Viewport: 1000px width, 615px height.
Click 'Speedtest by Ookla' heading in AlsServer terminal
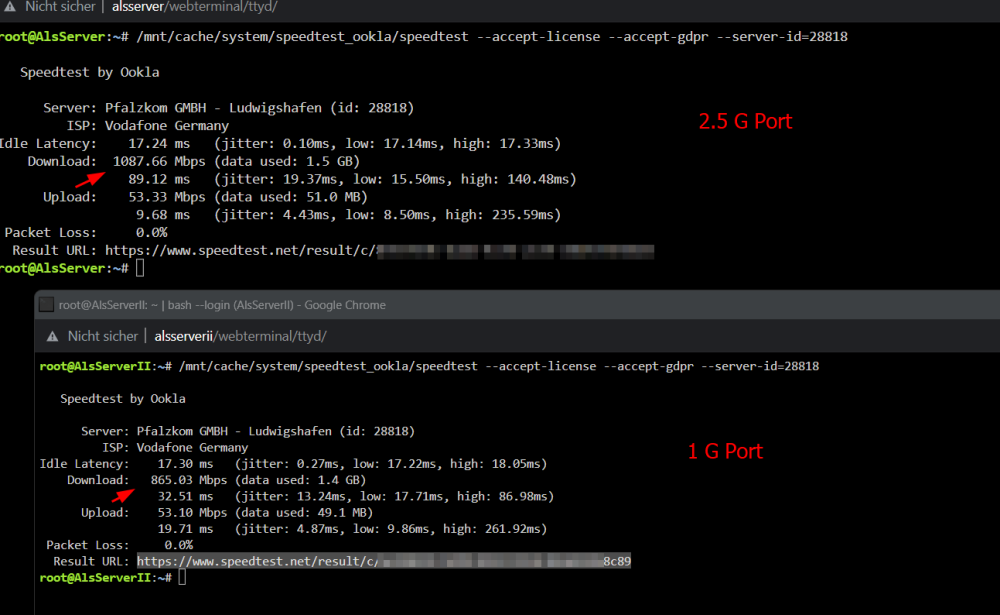click(x=90, y=72)
